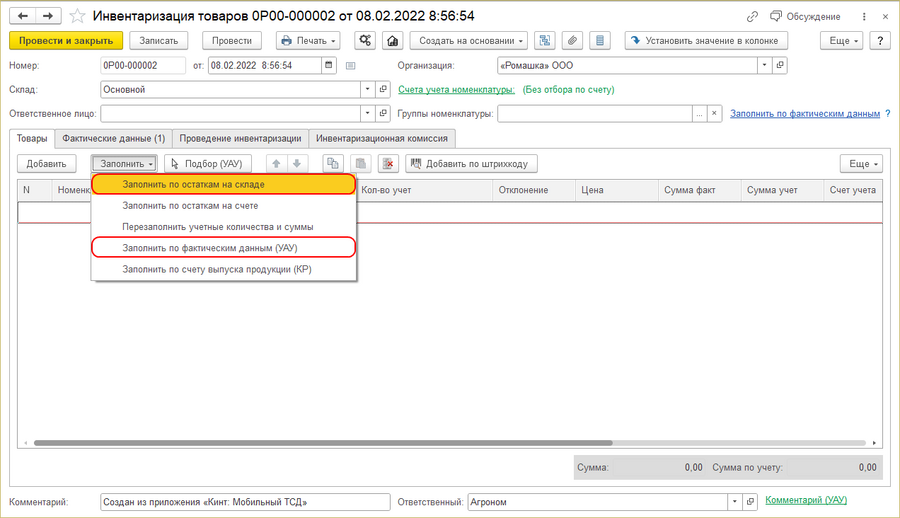The height and width of the screenshot is (518, 900).
Task: Move row up arrow icon
Action: (276, 164)
